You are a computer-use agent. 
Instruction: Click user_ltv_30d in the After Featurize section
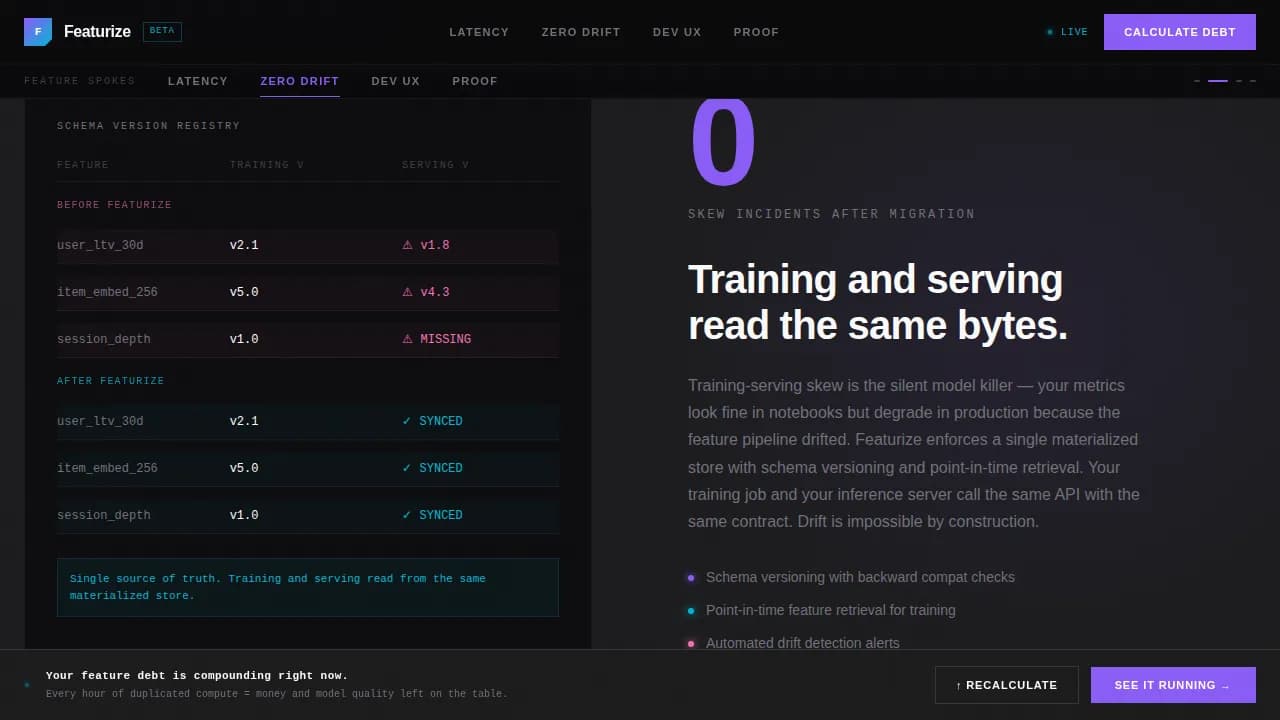100,421
